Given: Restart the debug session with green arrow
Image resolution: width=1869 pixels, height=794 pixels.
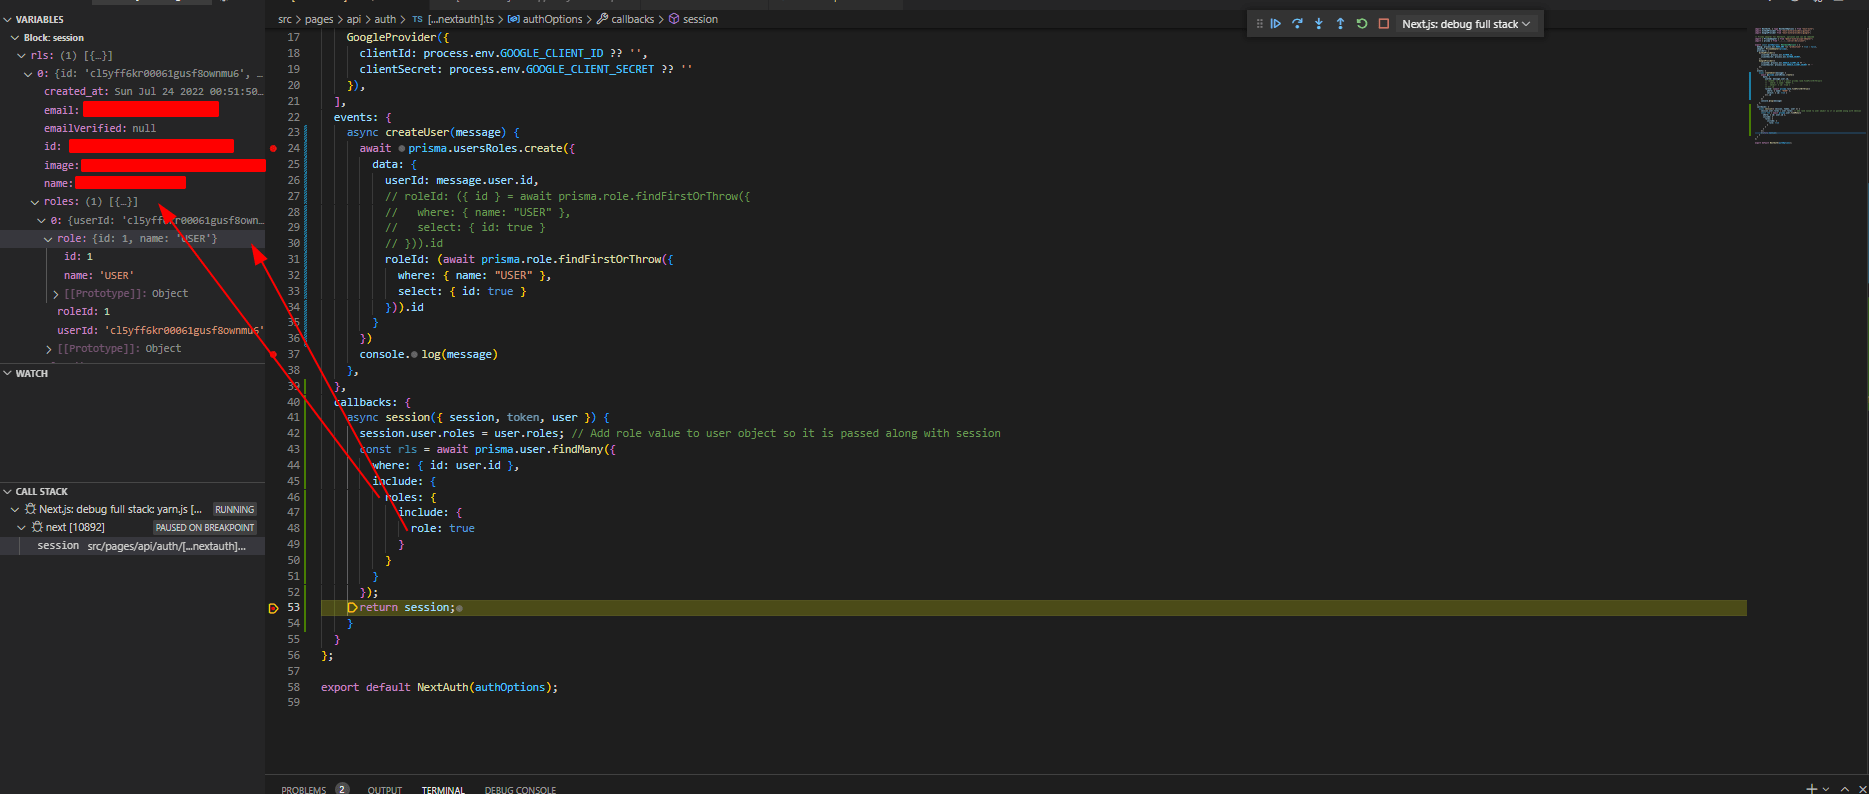Looking at the screenshot, I should click(x=1362, y=24).
